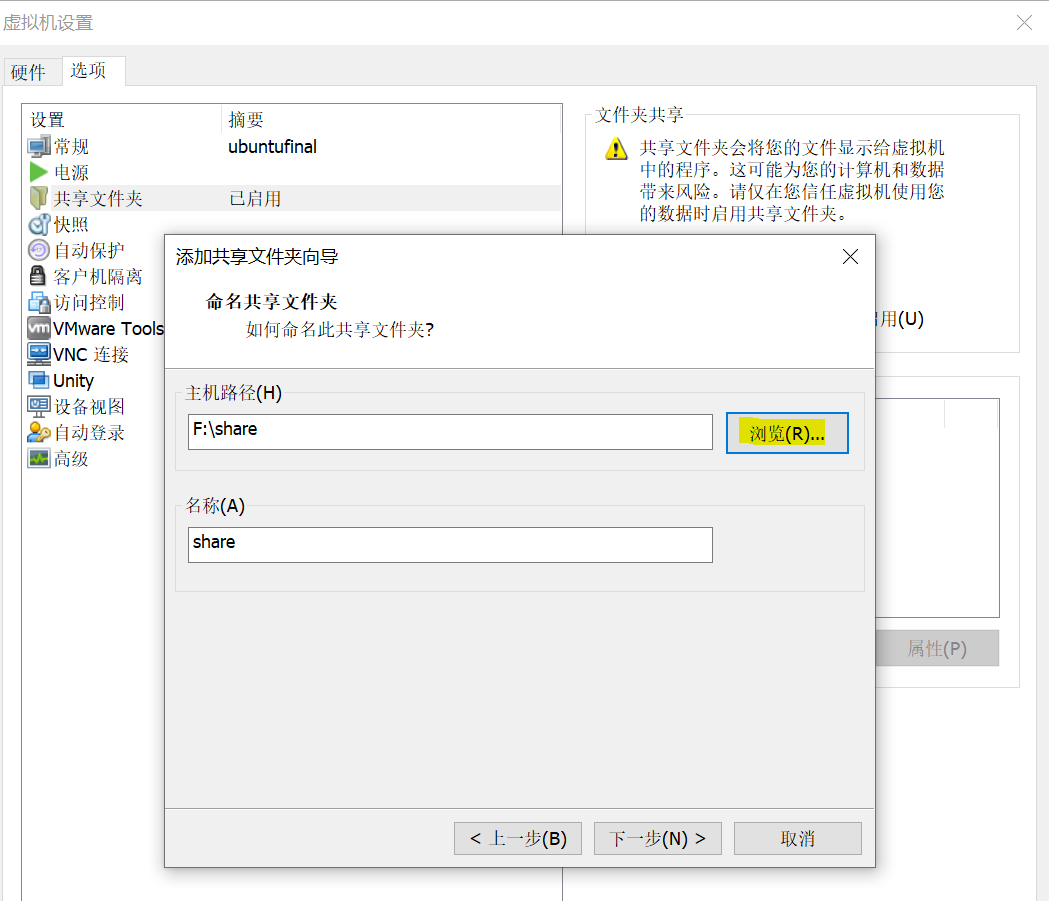Click the VNC 连接 monitor icon
This screenshot has width=1049, height=901.
click(x=40, y=354)
